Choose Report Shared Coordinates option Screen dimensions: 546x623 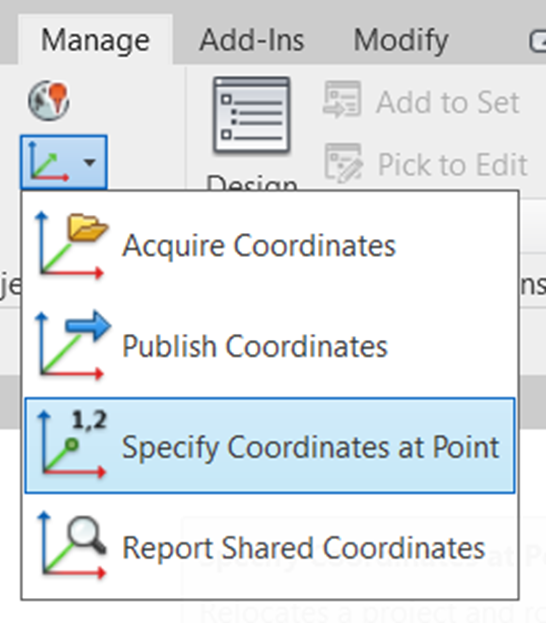point(270,547)
